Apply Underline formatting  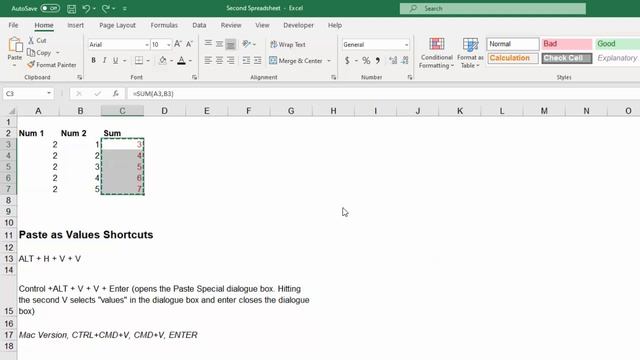point(116,60)
